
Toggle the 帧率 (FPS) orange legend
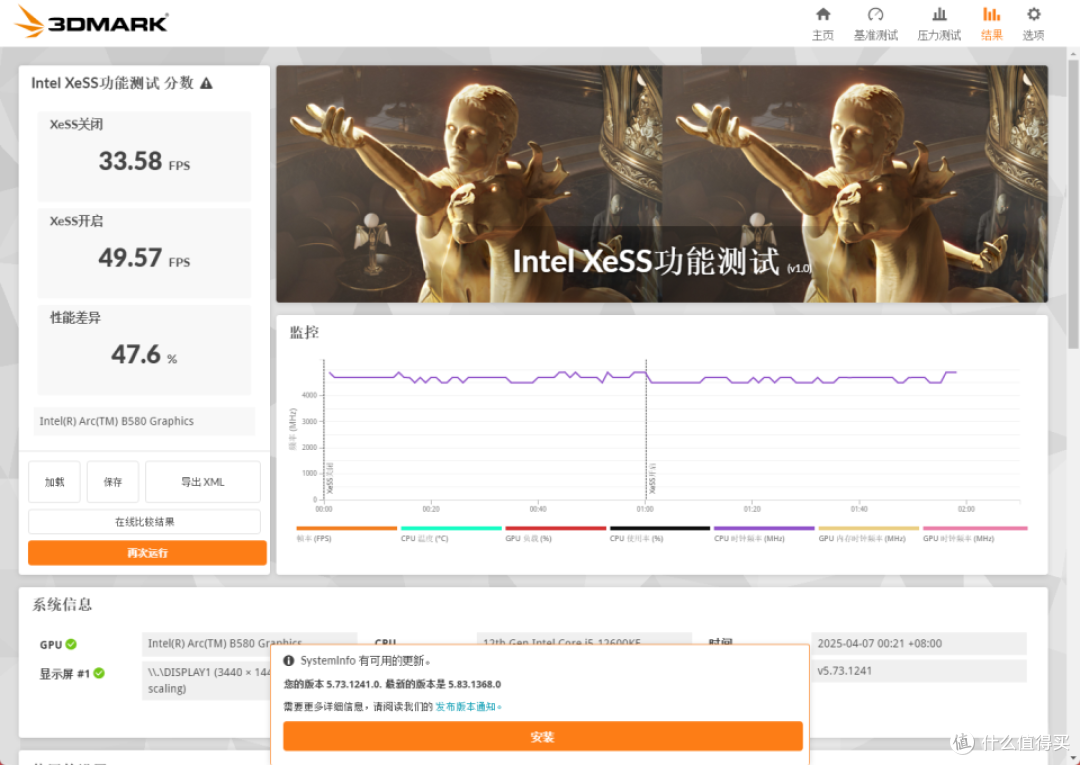tap(346, 534)
